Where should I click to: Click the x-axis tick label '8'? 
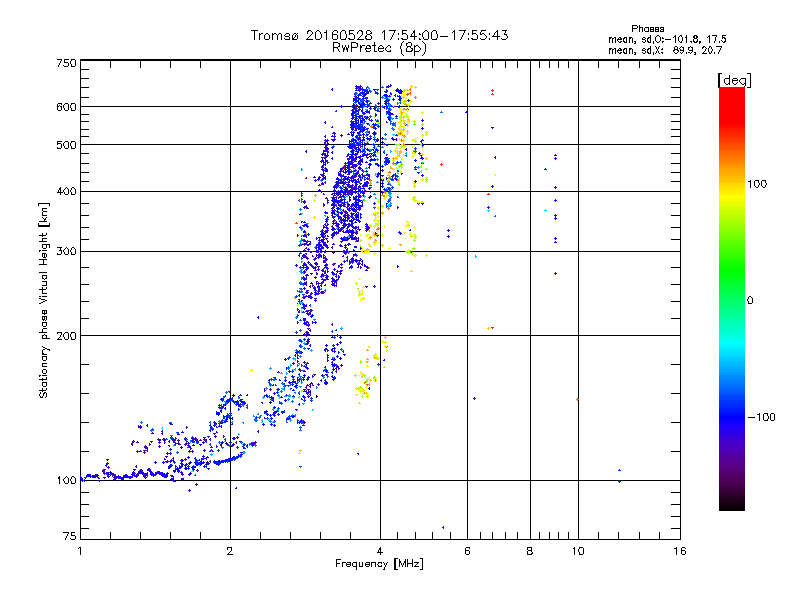[530, 551]
